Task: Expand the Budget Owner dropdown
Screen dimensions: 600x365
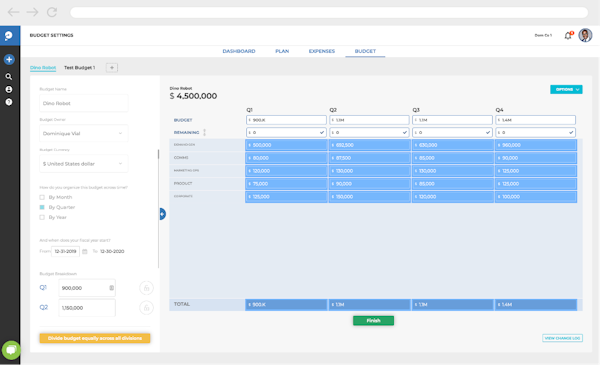Action: click(83, 134)
